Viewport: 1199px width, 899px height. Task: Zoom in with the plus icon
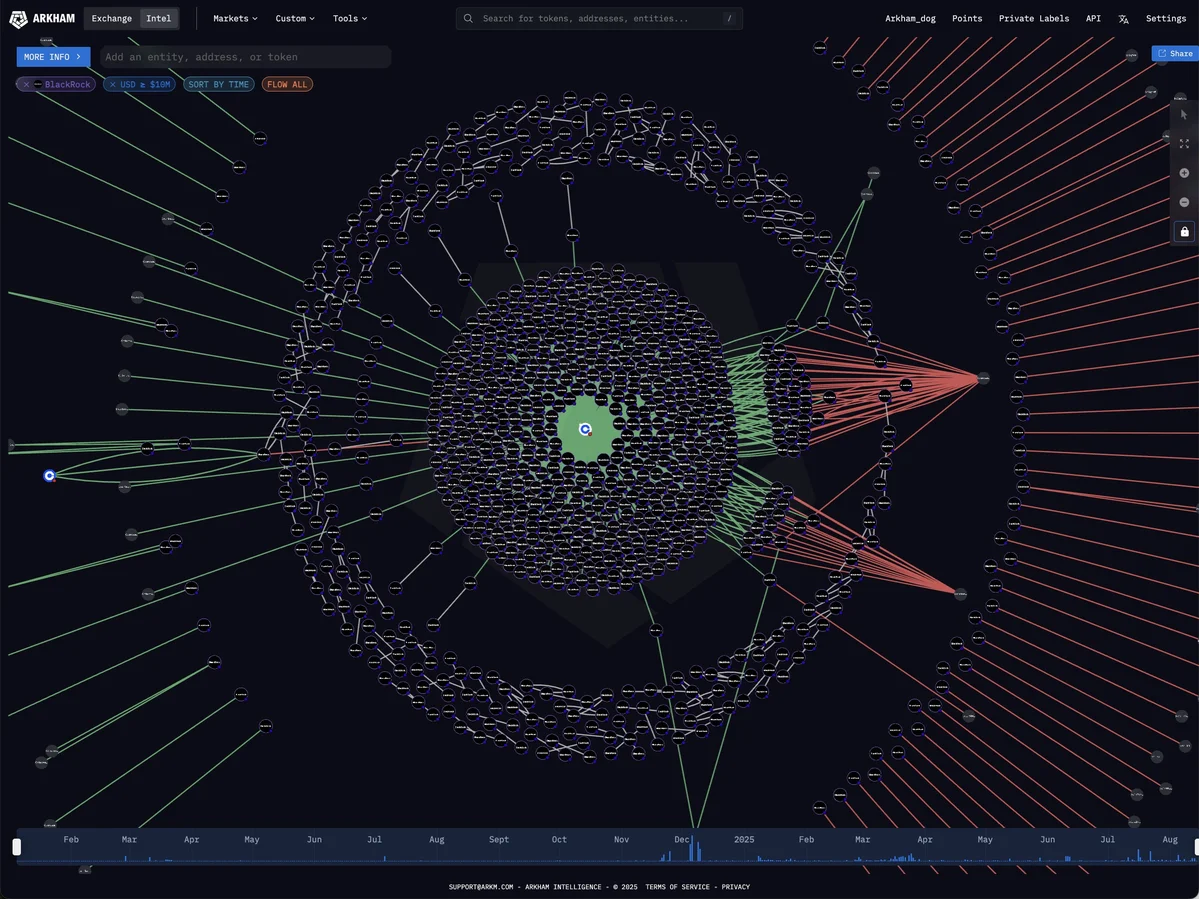point(1184,173)
